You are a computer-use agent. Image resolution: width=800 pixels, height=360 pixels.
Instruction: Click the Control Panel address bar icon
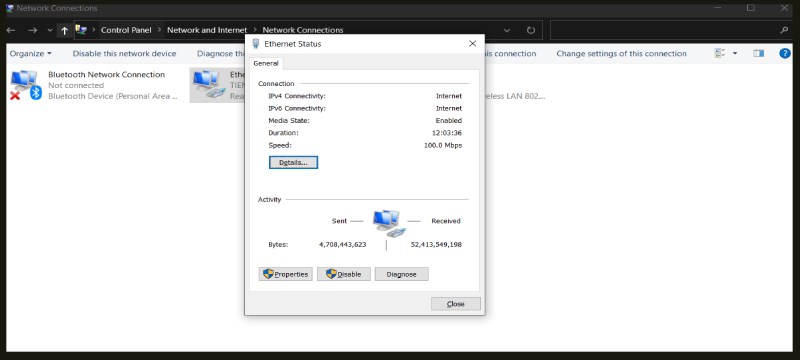81,30
